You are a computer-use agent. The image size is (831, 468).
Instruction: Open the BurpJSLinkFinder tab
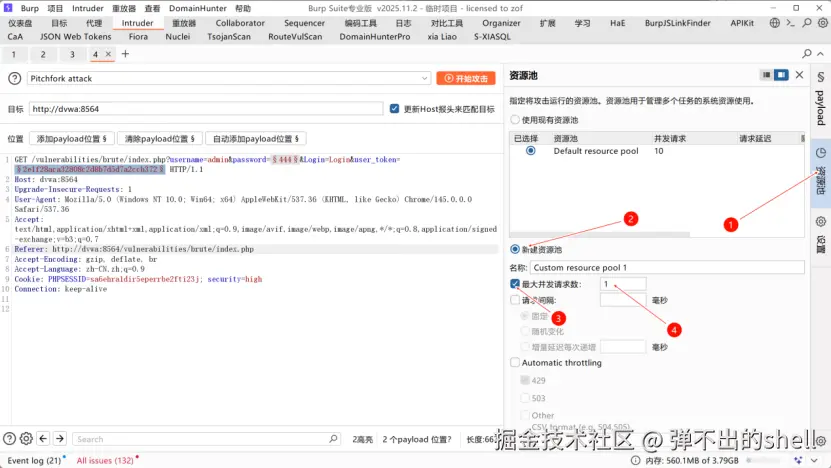click(x=677, y=23)
